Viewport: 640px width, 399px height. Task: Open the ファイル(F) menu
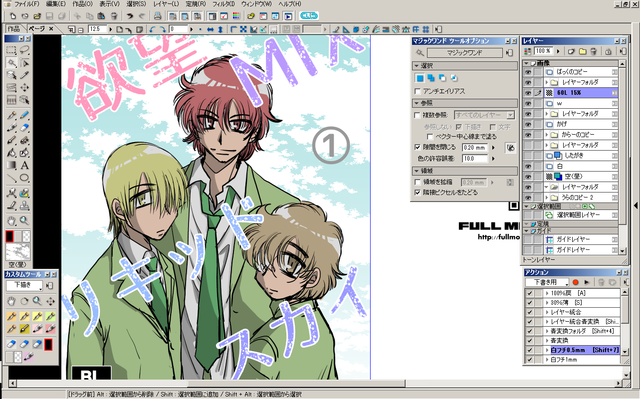[27, 4]
